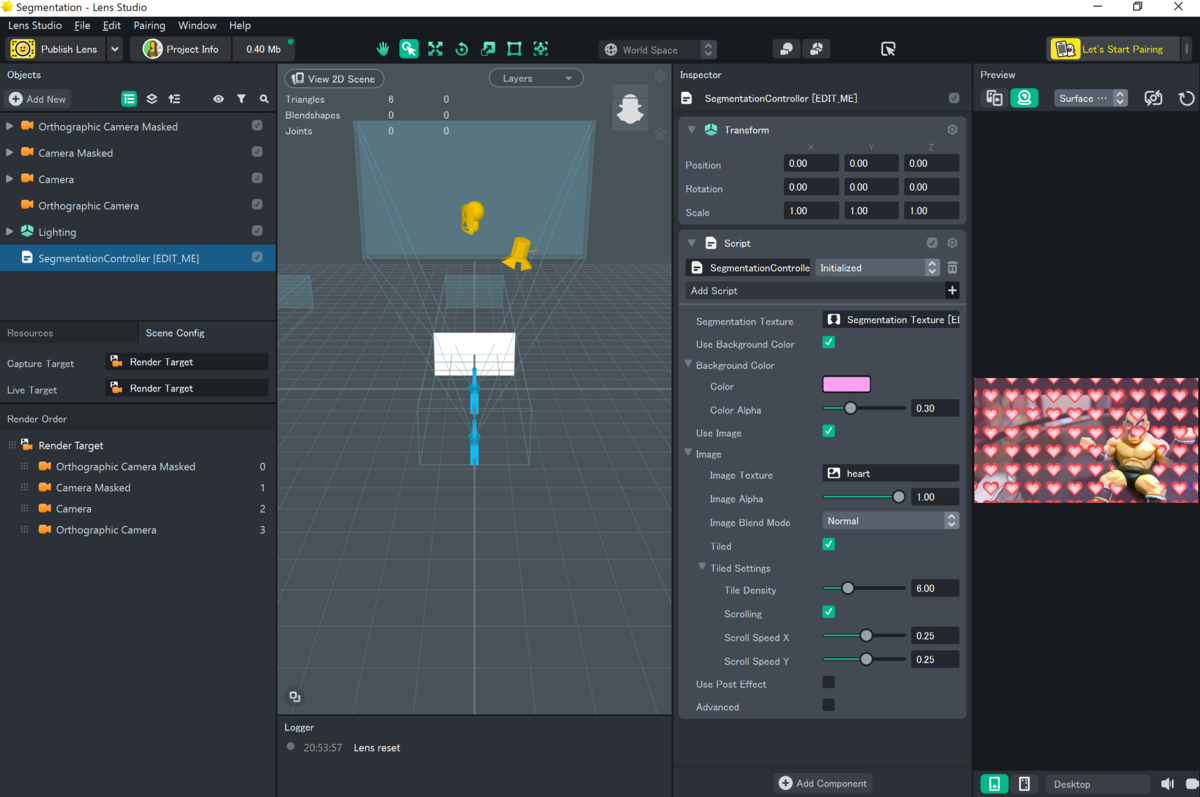Viewport: 1200px width, 797px height.
Task: Uncheck Use Background Color
Action: pyautogui.click(x=828, y=343)
